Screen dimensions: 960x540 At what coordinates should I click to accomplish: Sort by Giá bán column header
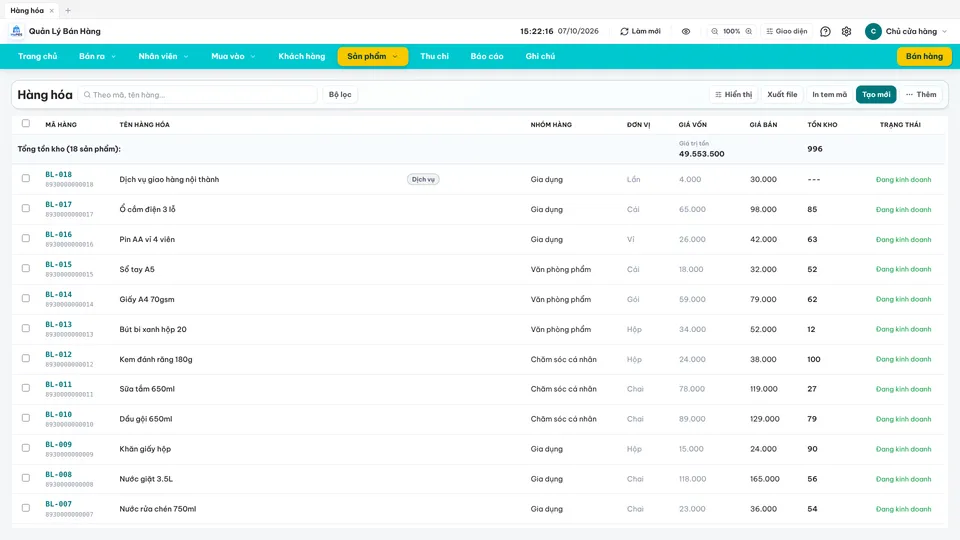(763, 125)
